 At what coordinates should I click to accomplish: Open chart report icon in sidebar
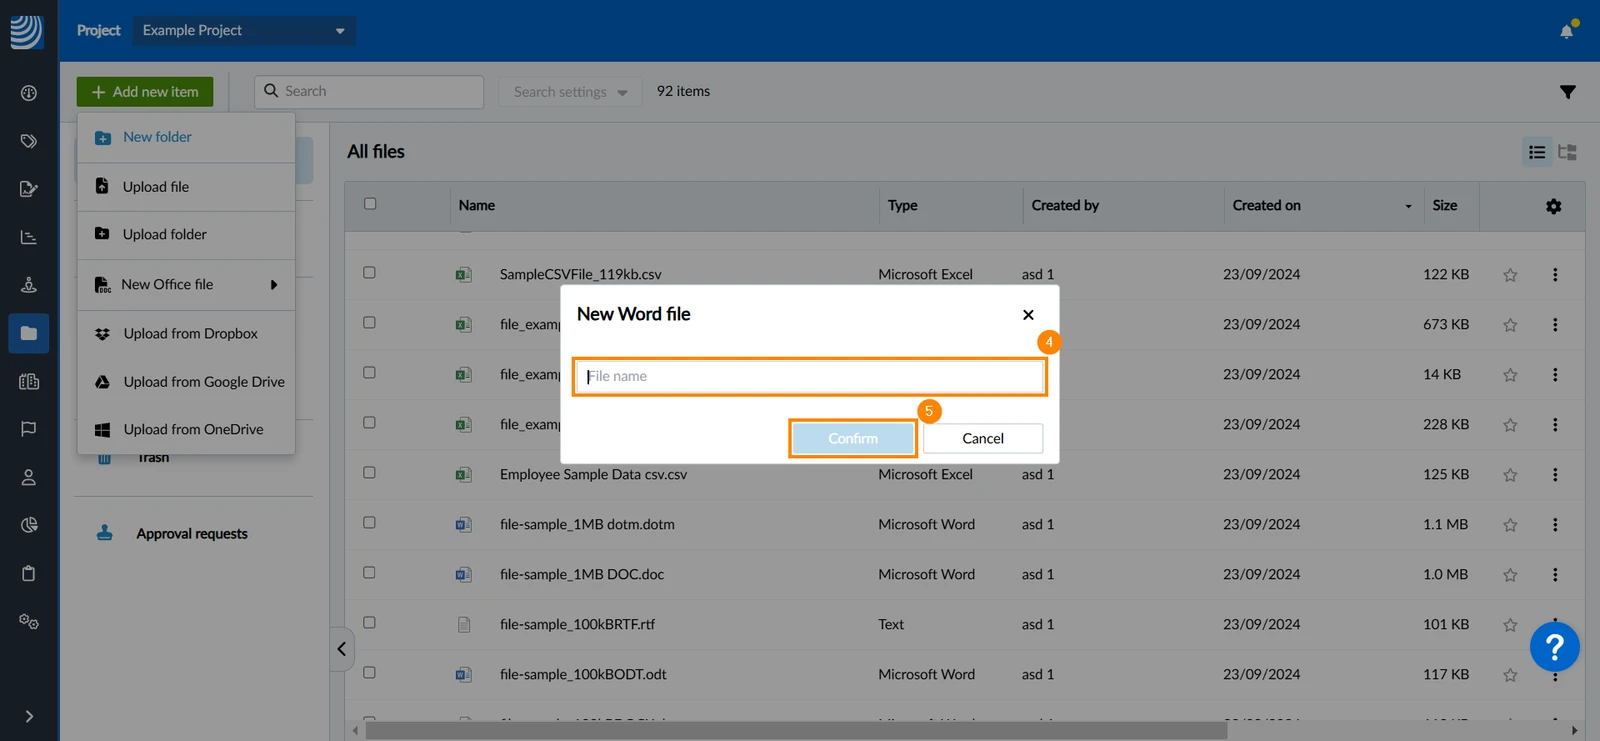point(29,237)
